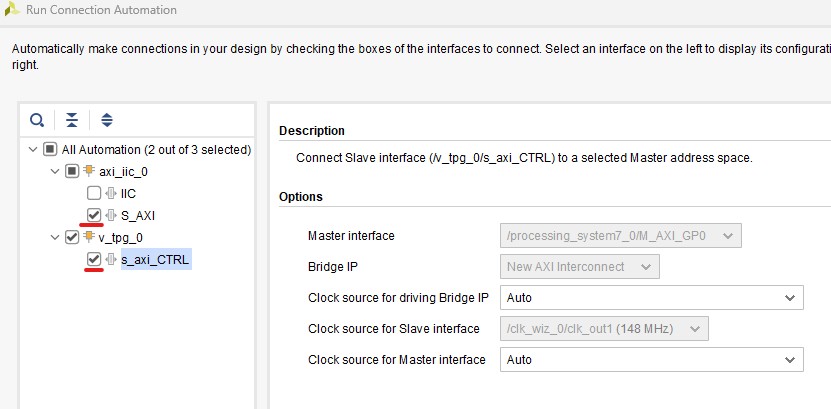
Task: Click the Vivado logo in title bar
Action: pyautogui.click(x=12, y=10)
